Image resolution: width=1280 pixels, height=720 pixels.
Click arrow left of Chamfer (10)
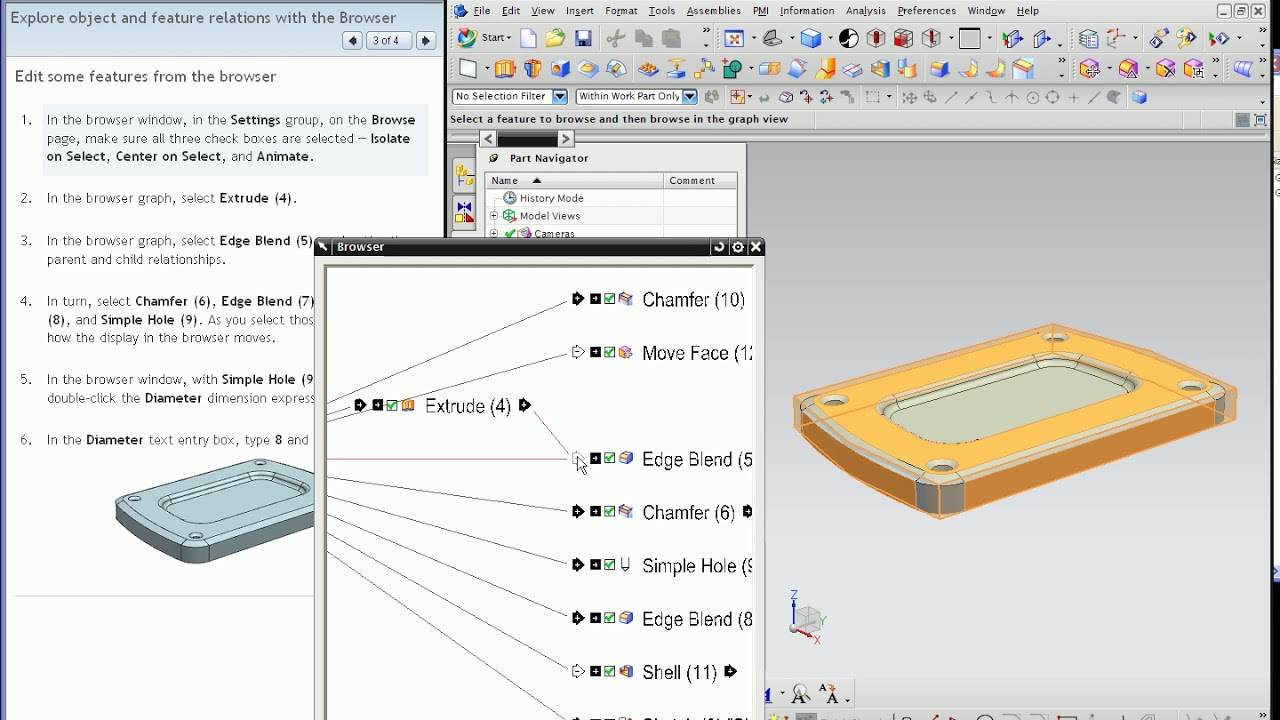(x=578, y=299)
